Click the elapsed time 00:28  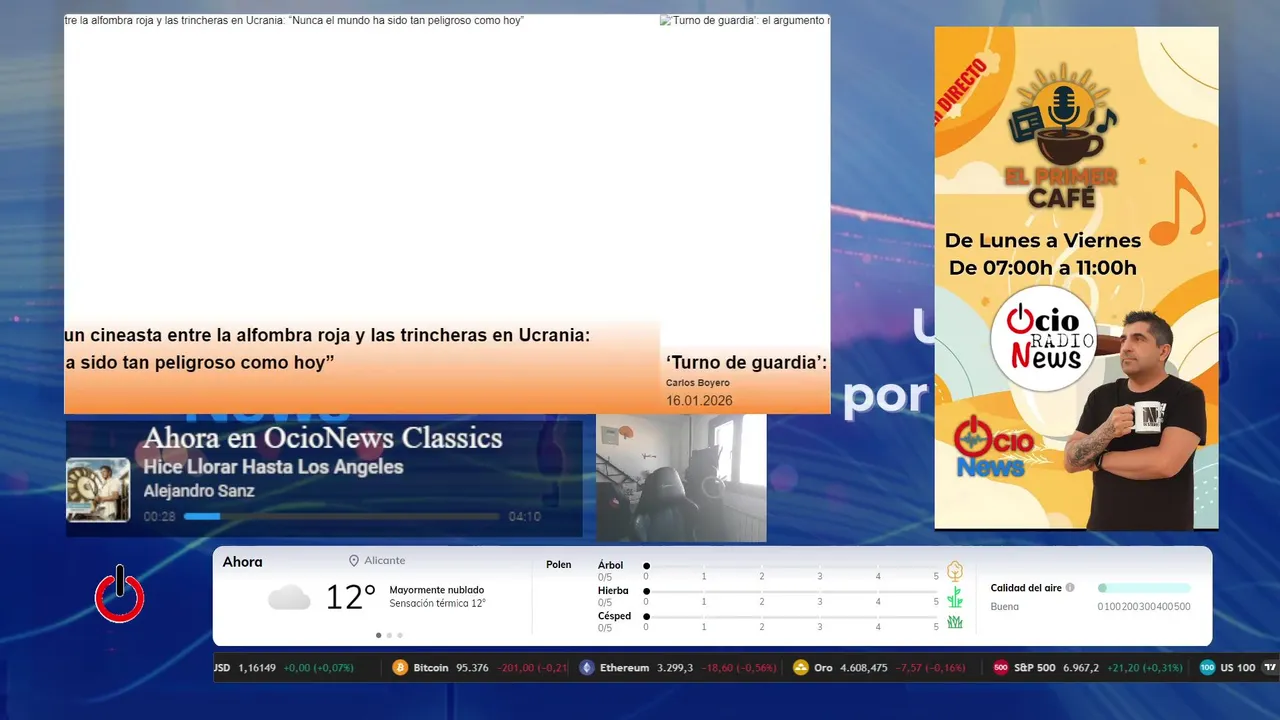coord(159,517)
